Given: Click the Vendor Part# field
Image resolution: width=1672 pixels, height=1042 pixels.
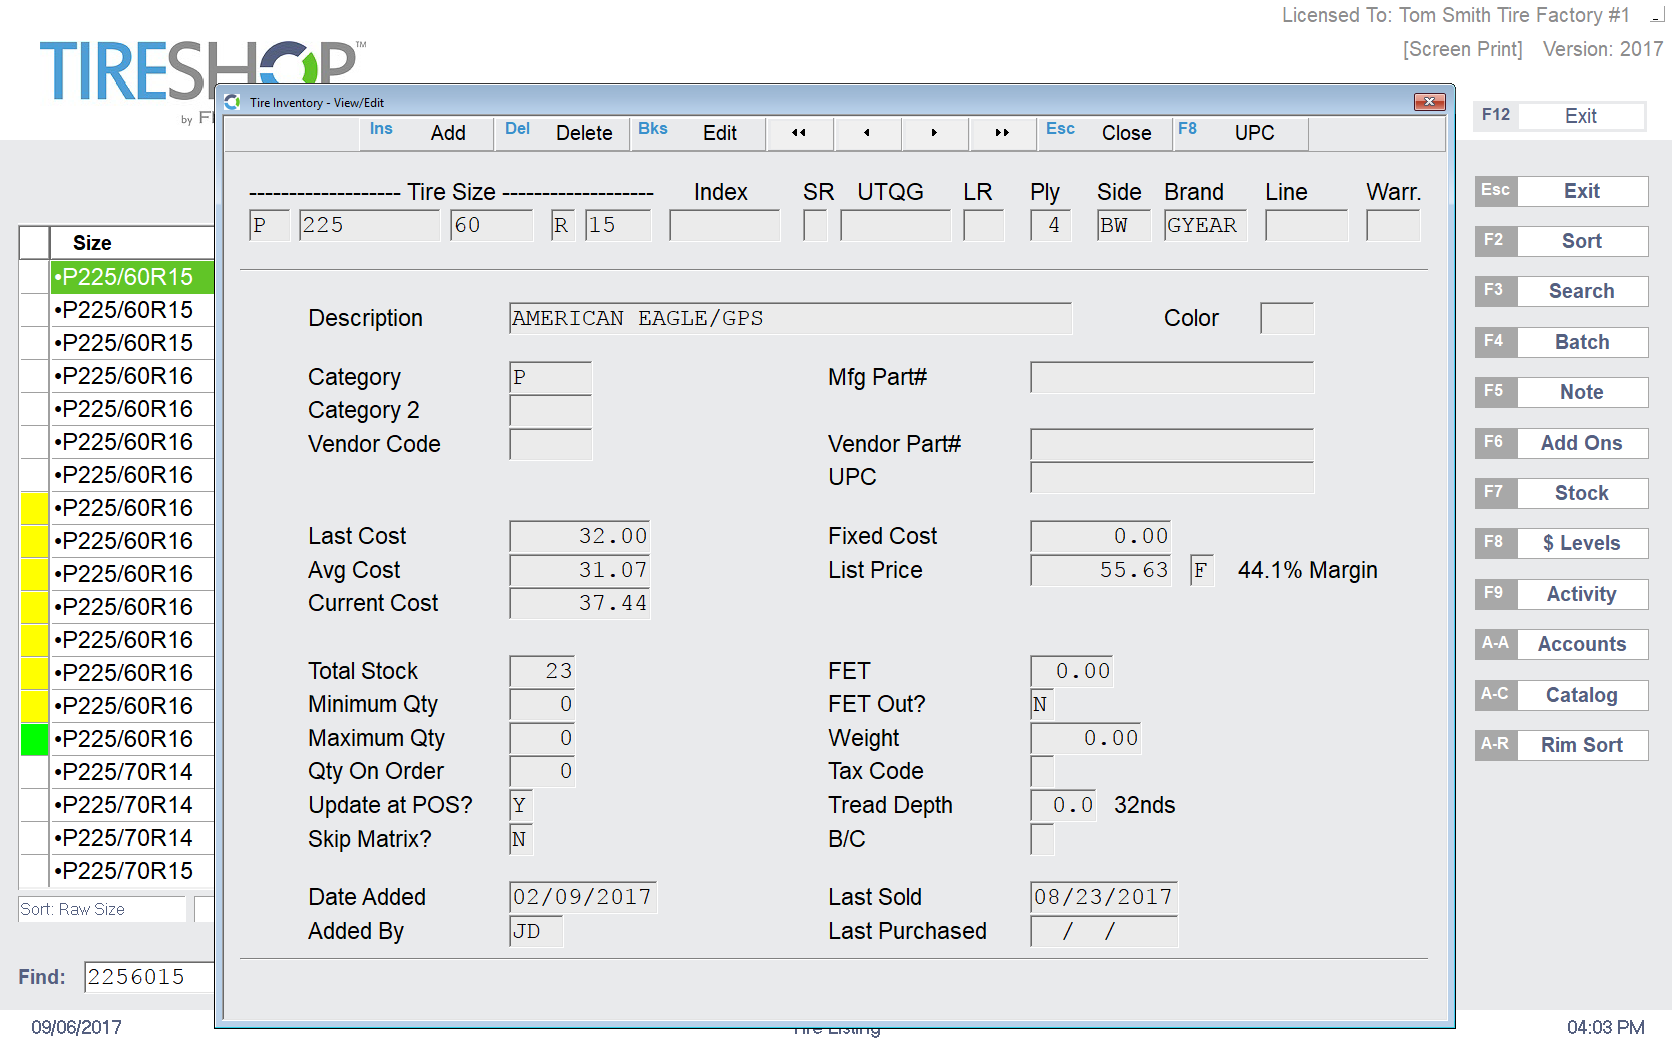Looking at the screenshot, I should pyautogui.click(x=1172, y=444).
